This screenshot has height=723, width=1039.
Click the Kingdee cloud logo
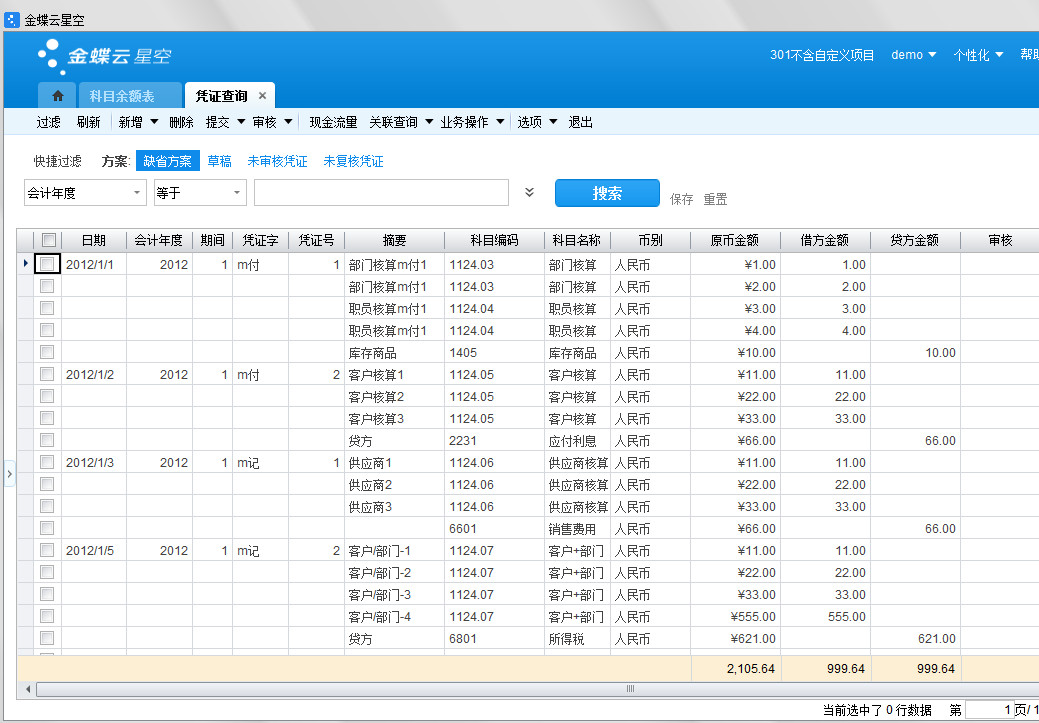point(104,56)
